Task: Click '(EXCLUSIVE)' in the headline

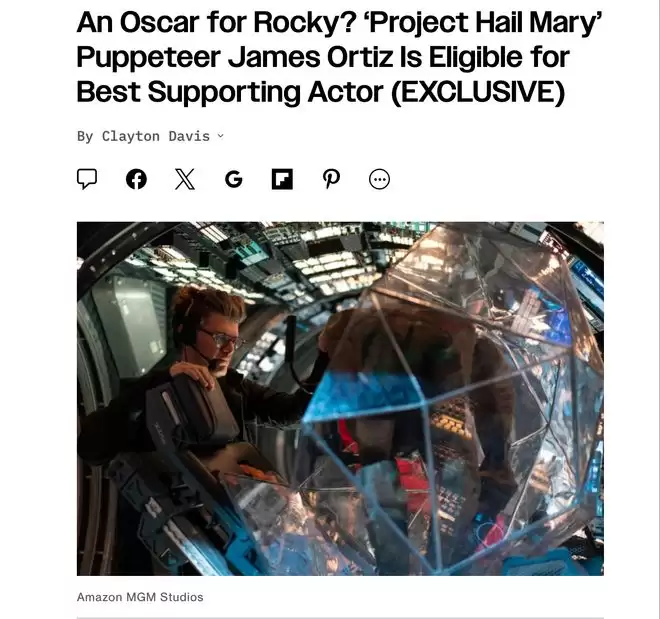Action: click(x=478, y=91)
